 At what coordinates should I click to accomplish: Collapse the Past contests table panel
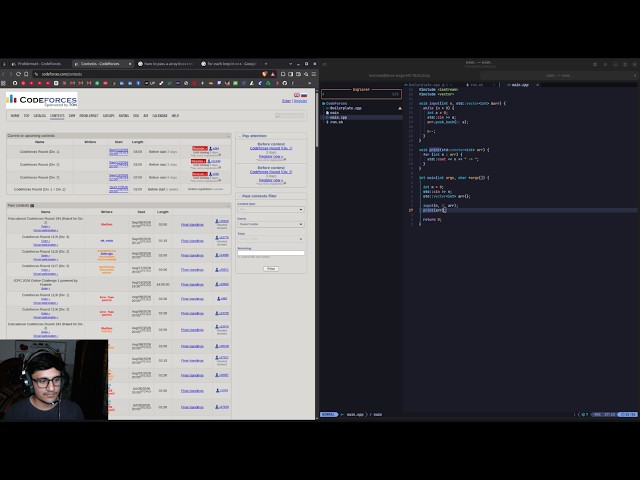(229, 205)
